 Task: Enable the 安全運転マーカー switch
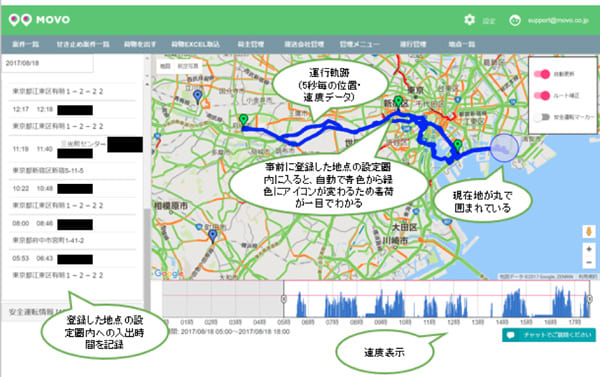pos(542,117)
